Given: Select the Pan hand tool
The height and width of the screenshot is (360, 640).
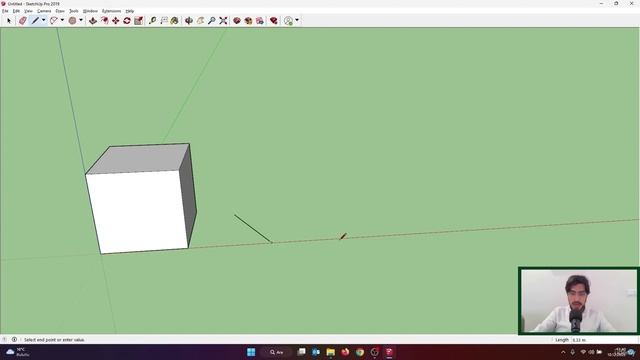Looking at the screenshot, I should 200,20.
